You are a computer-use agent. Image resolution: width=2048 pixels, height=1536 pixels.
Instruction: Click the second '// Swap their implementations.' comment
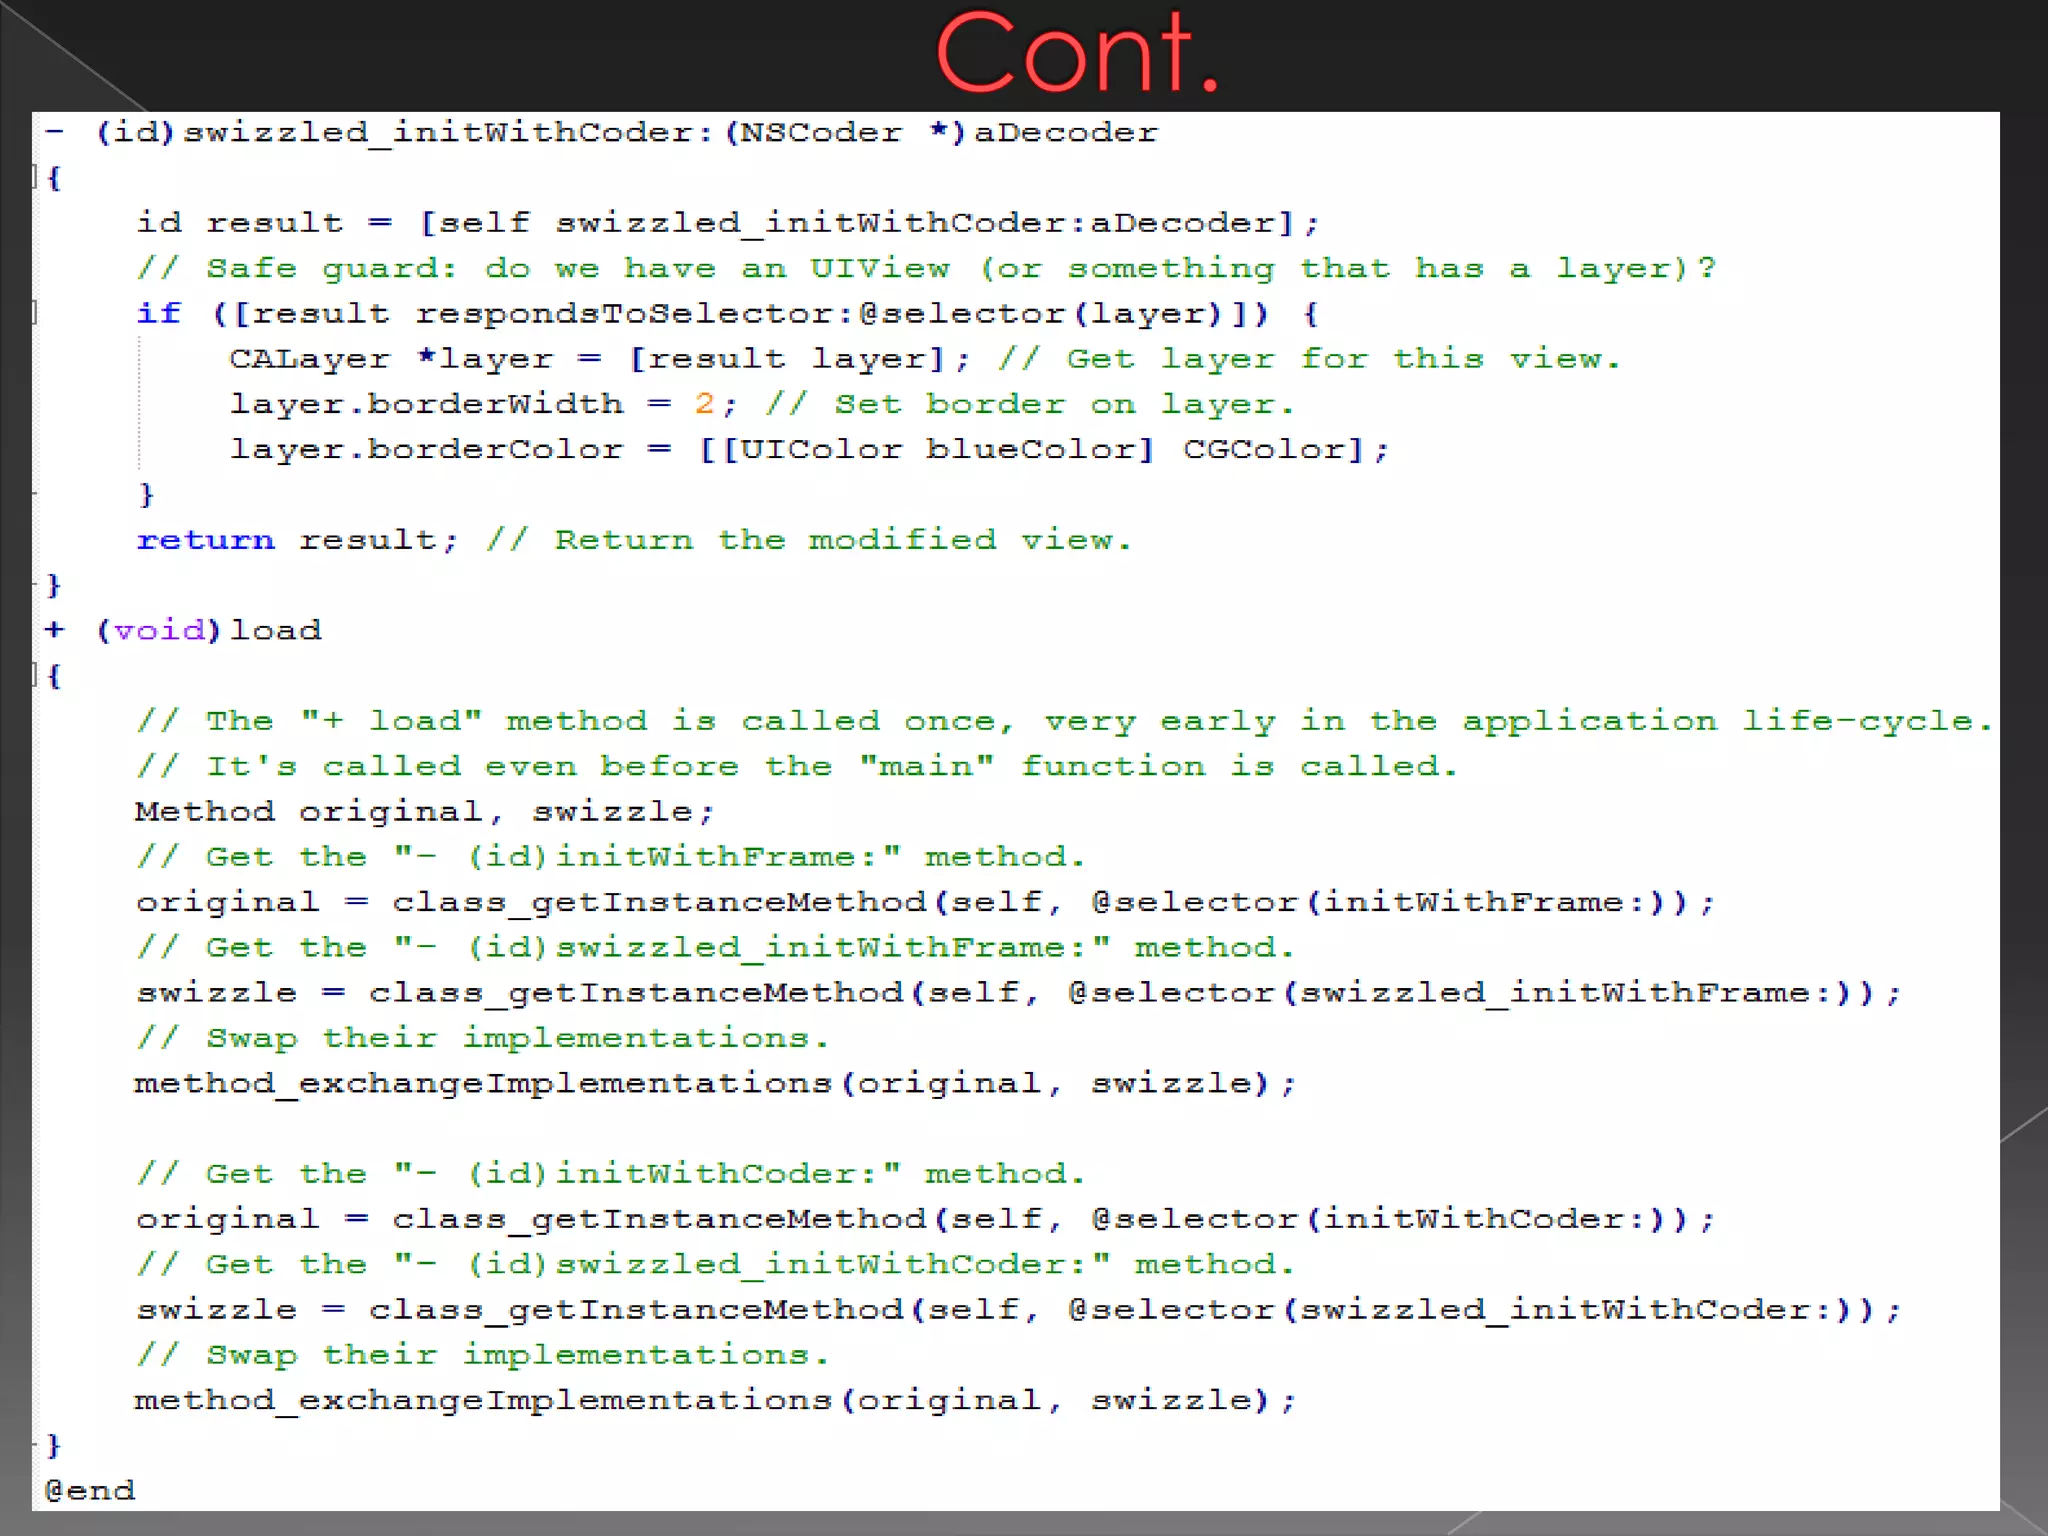pyautogui.click(x=483, y=1355)
